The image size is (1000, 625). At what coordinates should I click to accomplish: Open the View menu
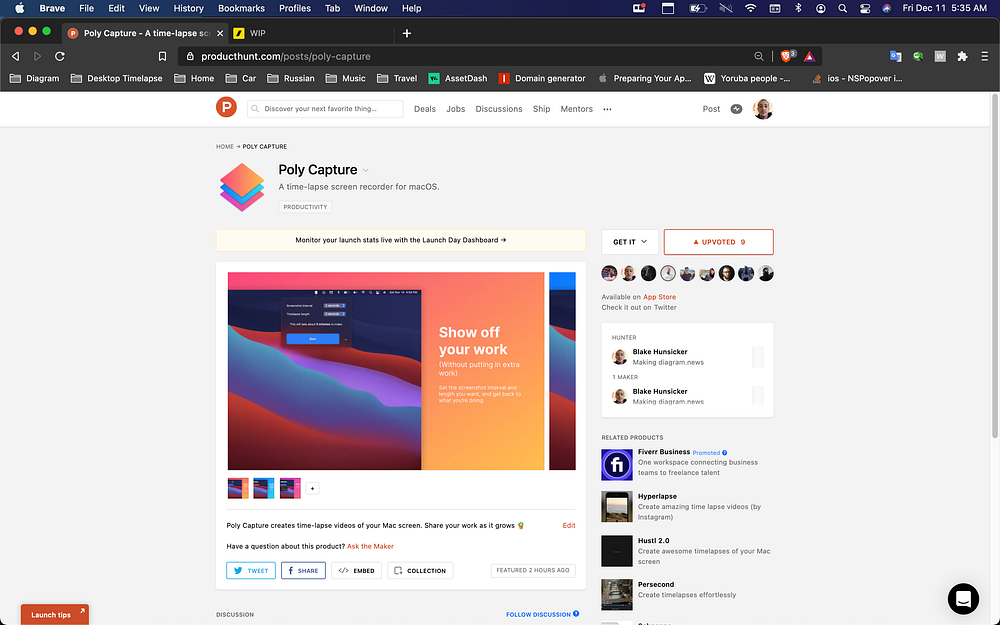click(149, 8)
